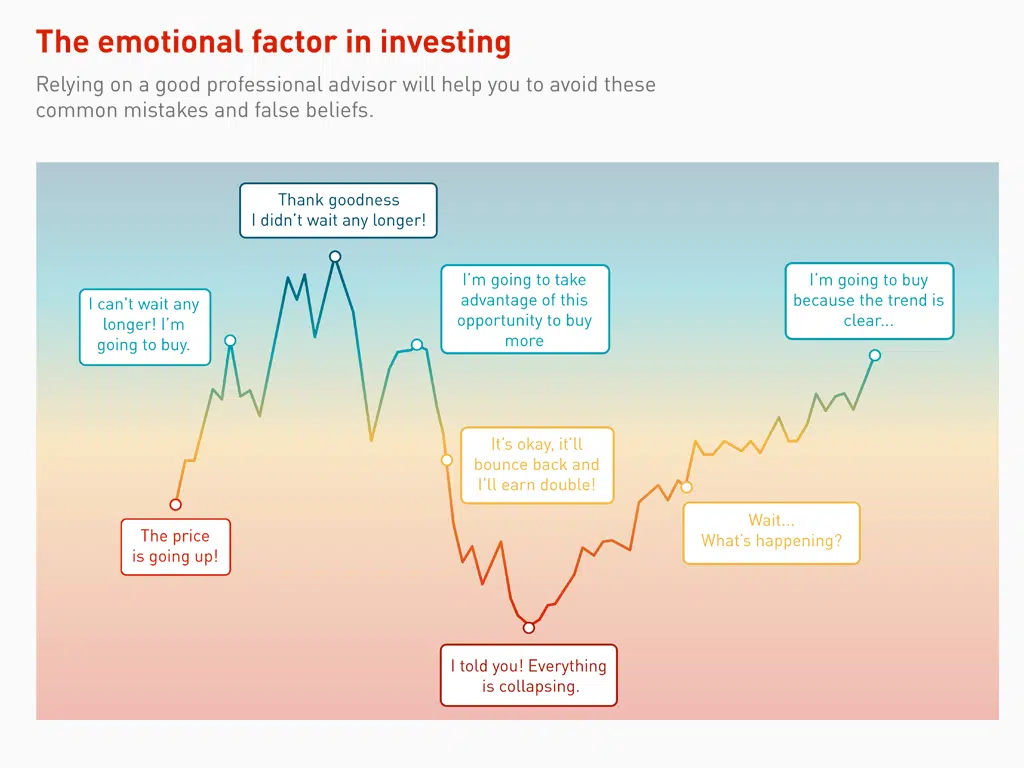This screenshot has height=768, width=1024.
Task: Select the marker next to "take advantage" callout
Action: tap(417, 345)
